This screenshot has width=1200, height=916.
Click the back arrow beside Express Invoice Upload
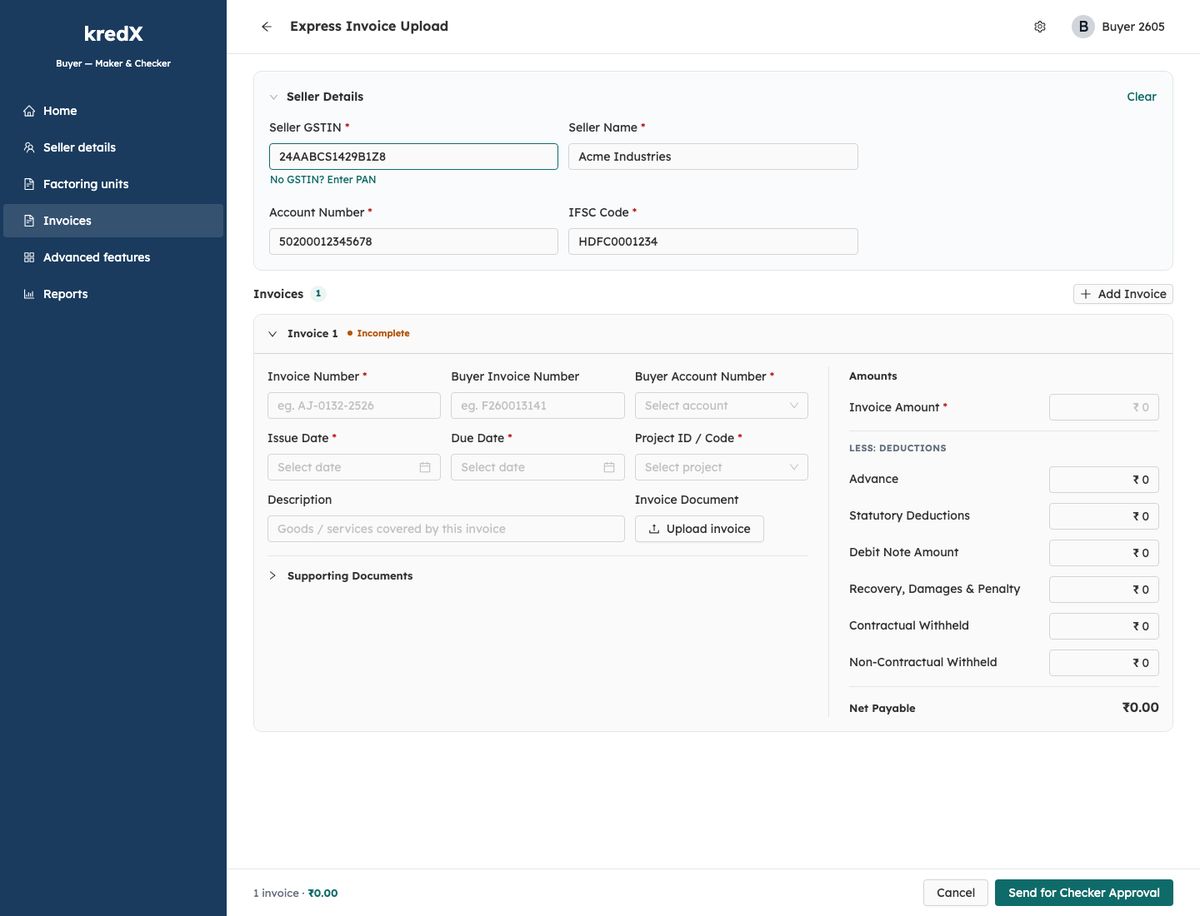tap(266, 27)
